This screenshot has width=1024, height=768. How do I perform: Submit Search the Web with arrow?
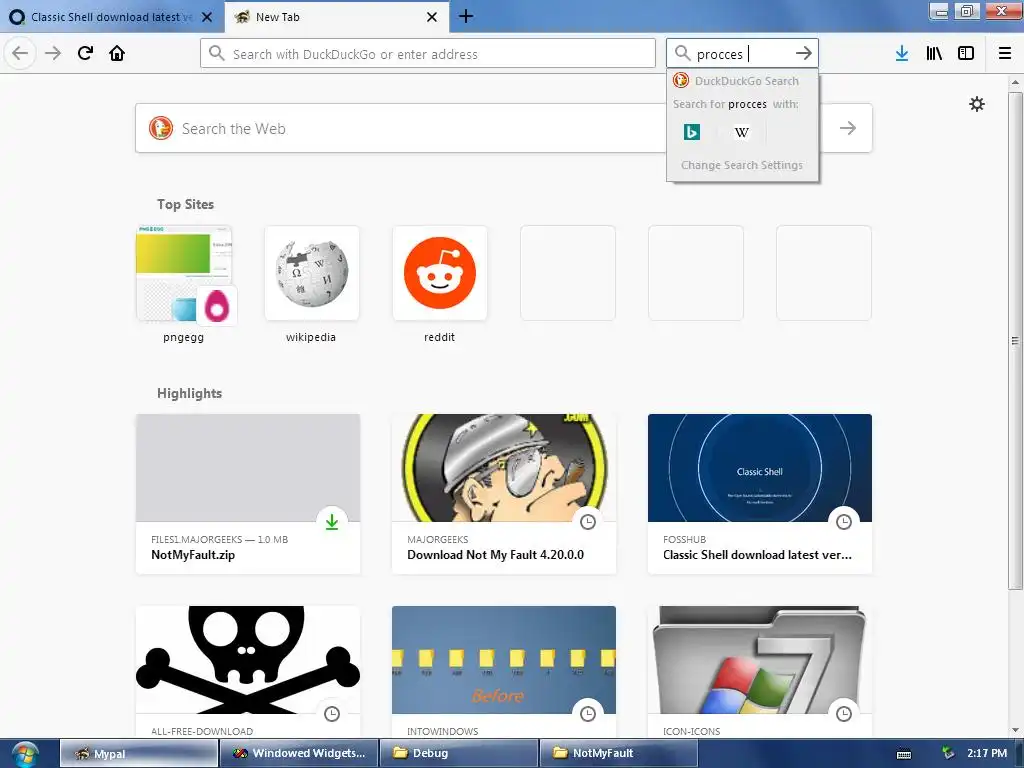point(847,128)
